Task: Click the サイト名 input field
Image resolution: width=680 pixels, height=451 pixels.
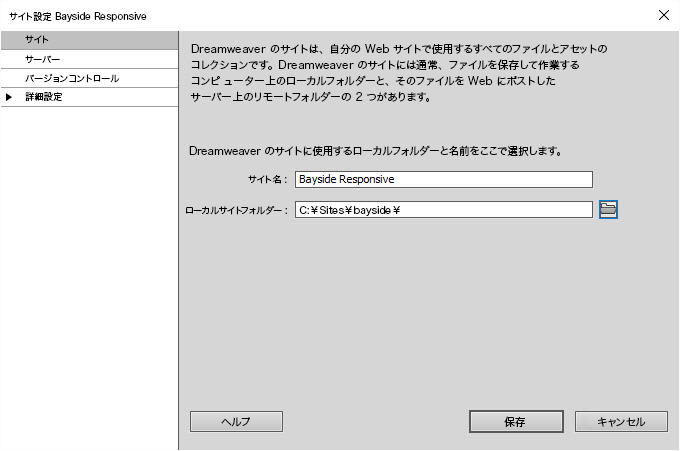Action: (x=444, y=180)
